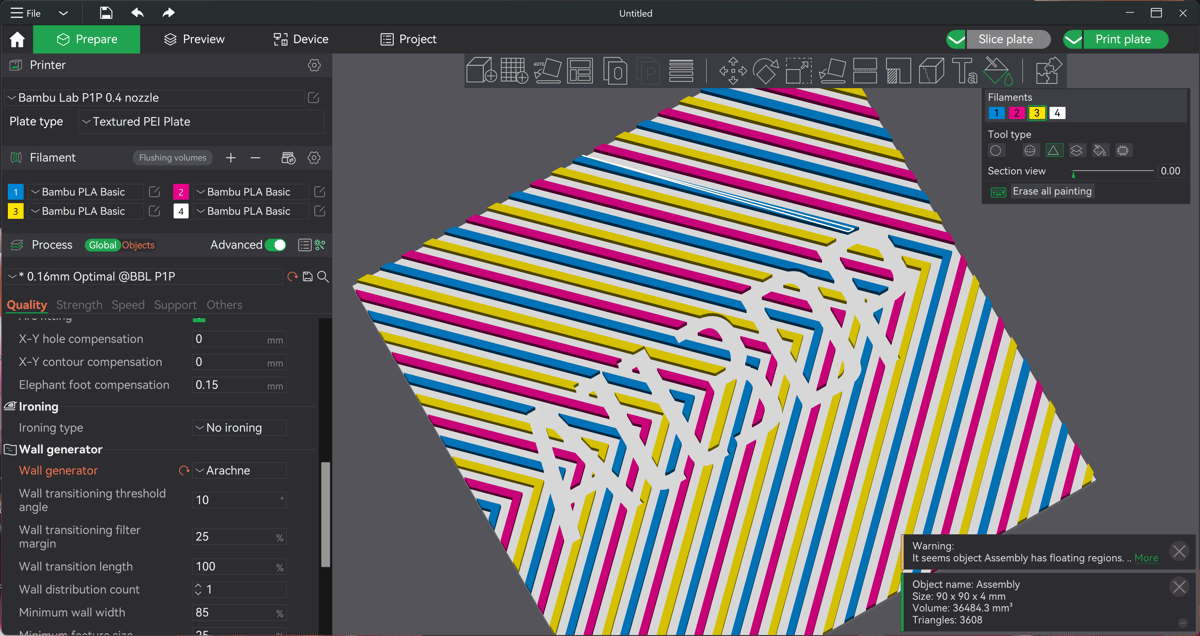
Task: Select the Fill bucket tool type
Action: tap(1100, 151)
